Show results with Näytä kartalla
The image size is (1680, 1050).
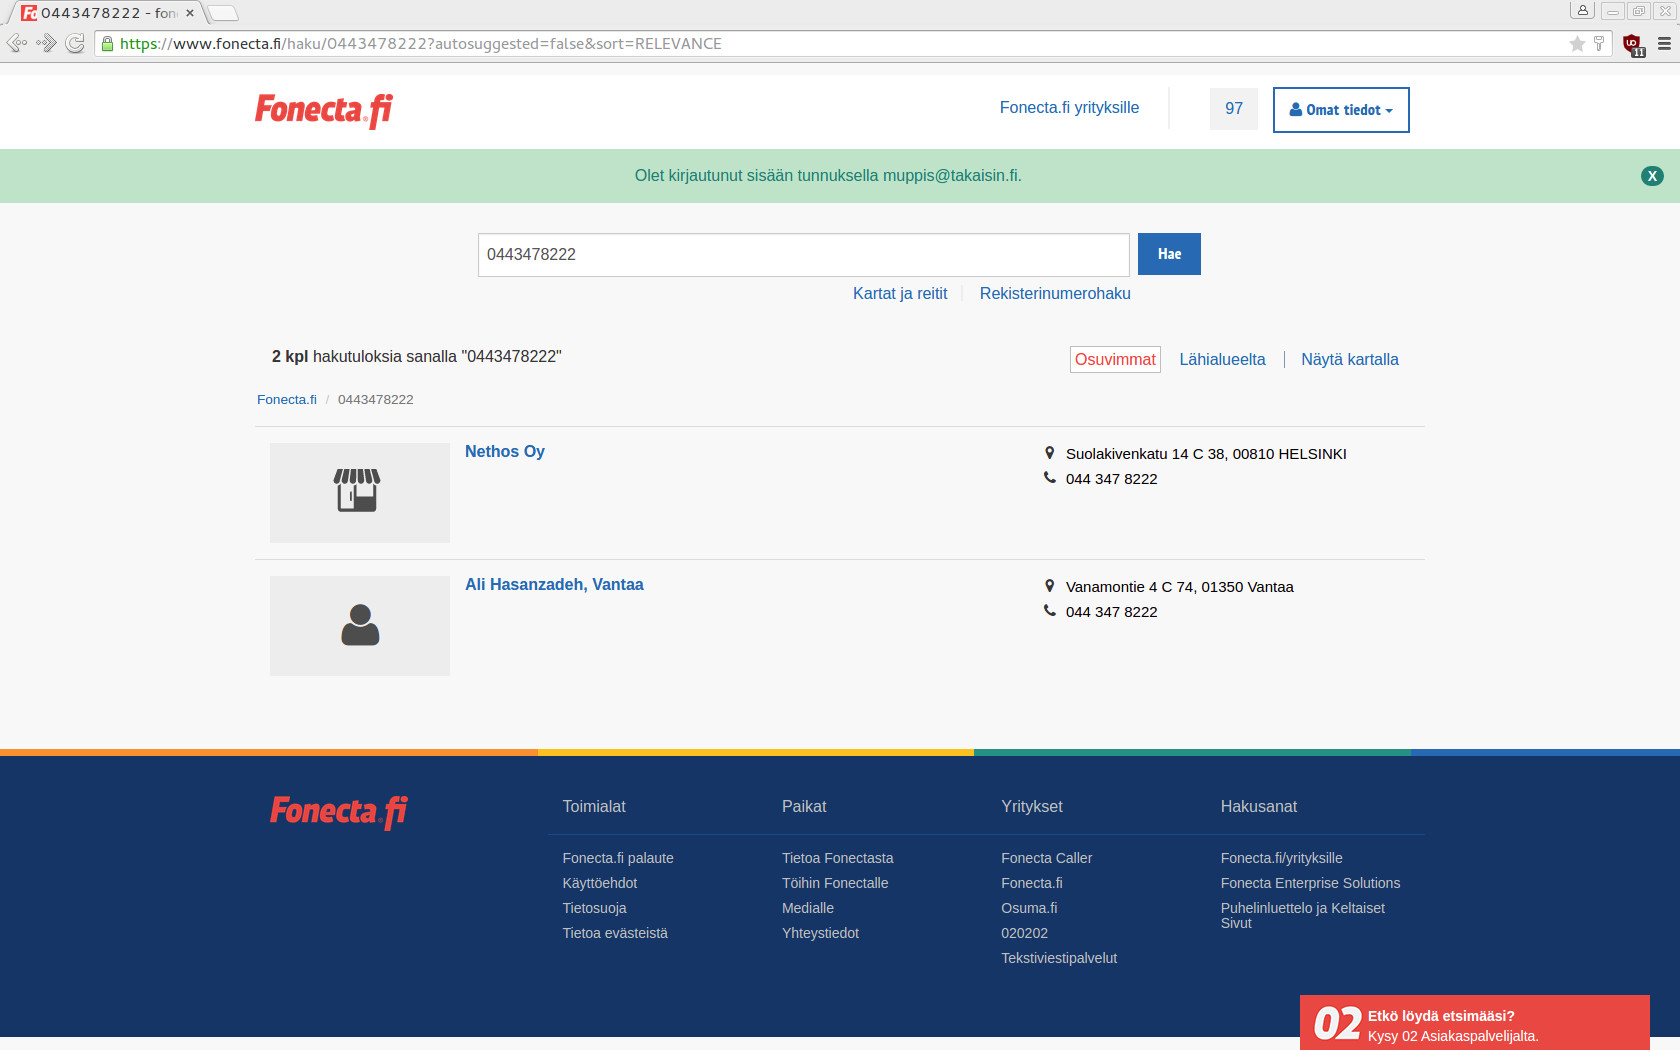click(1350, 359)
